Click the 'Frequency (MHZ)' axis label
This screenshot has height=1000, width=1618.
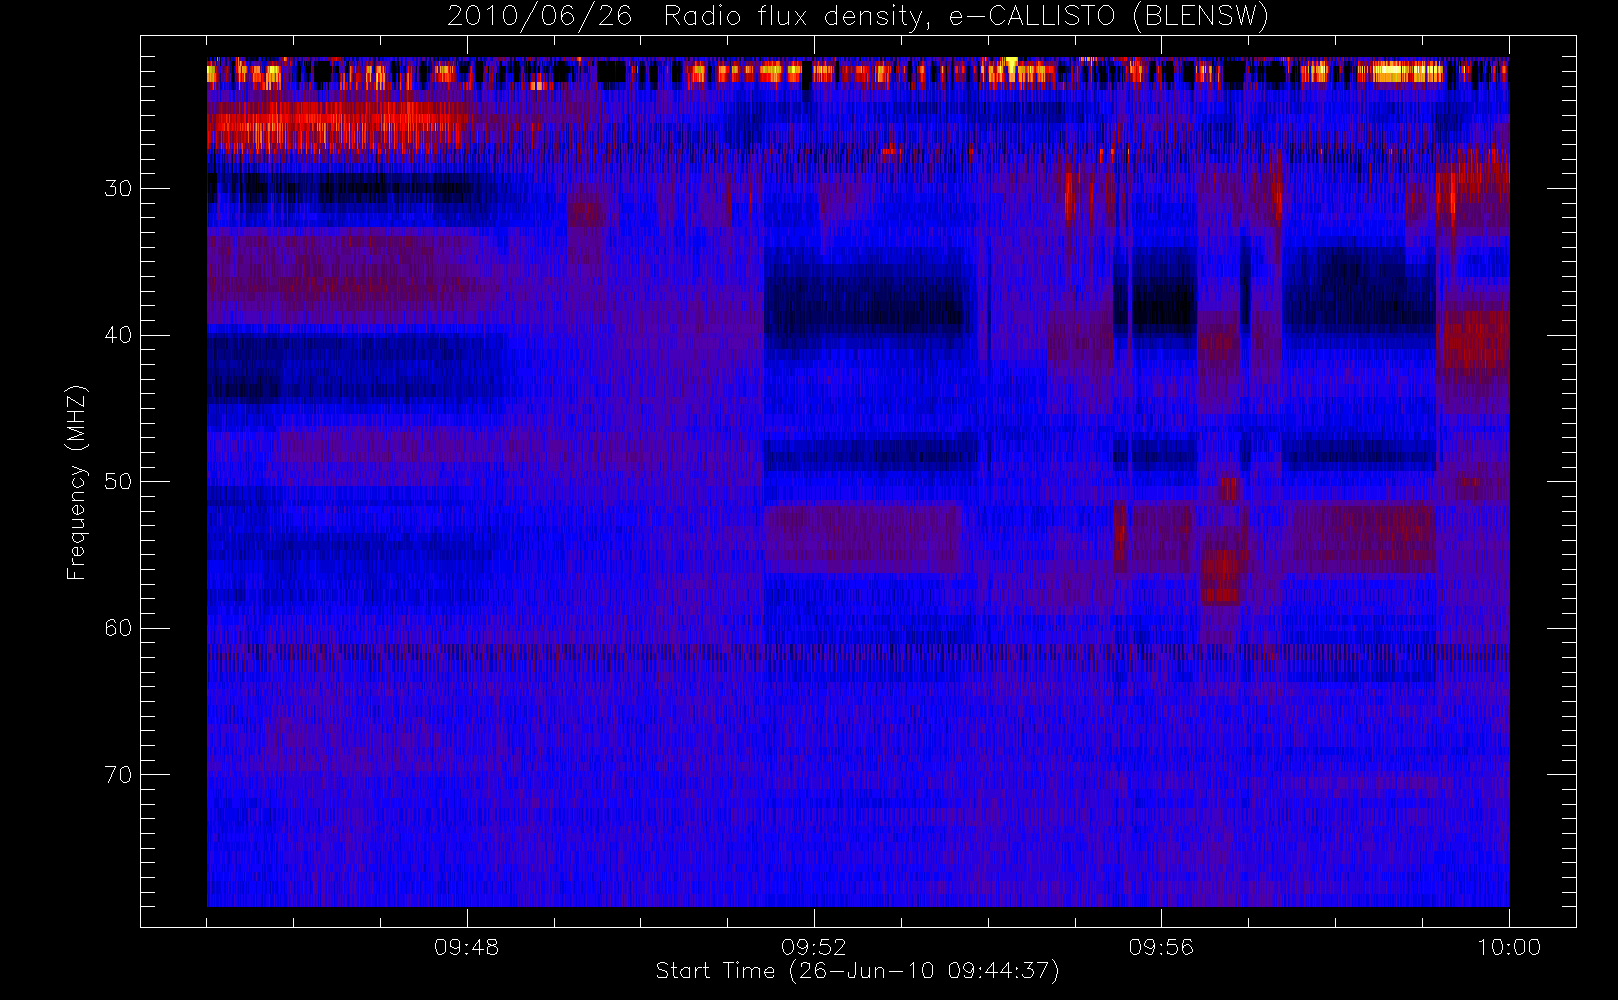(x=76, y=482)
